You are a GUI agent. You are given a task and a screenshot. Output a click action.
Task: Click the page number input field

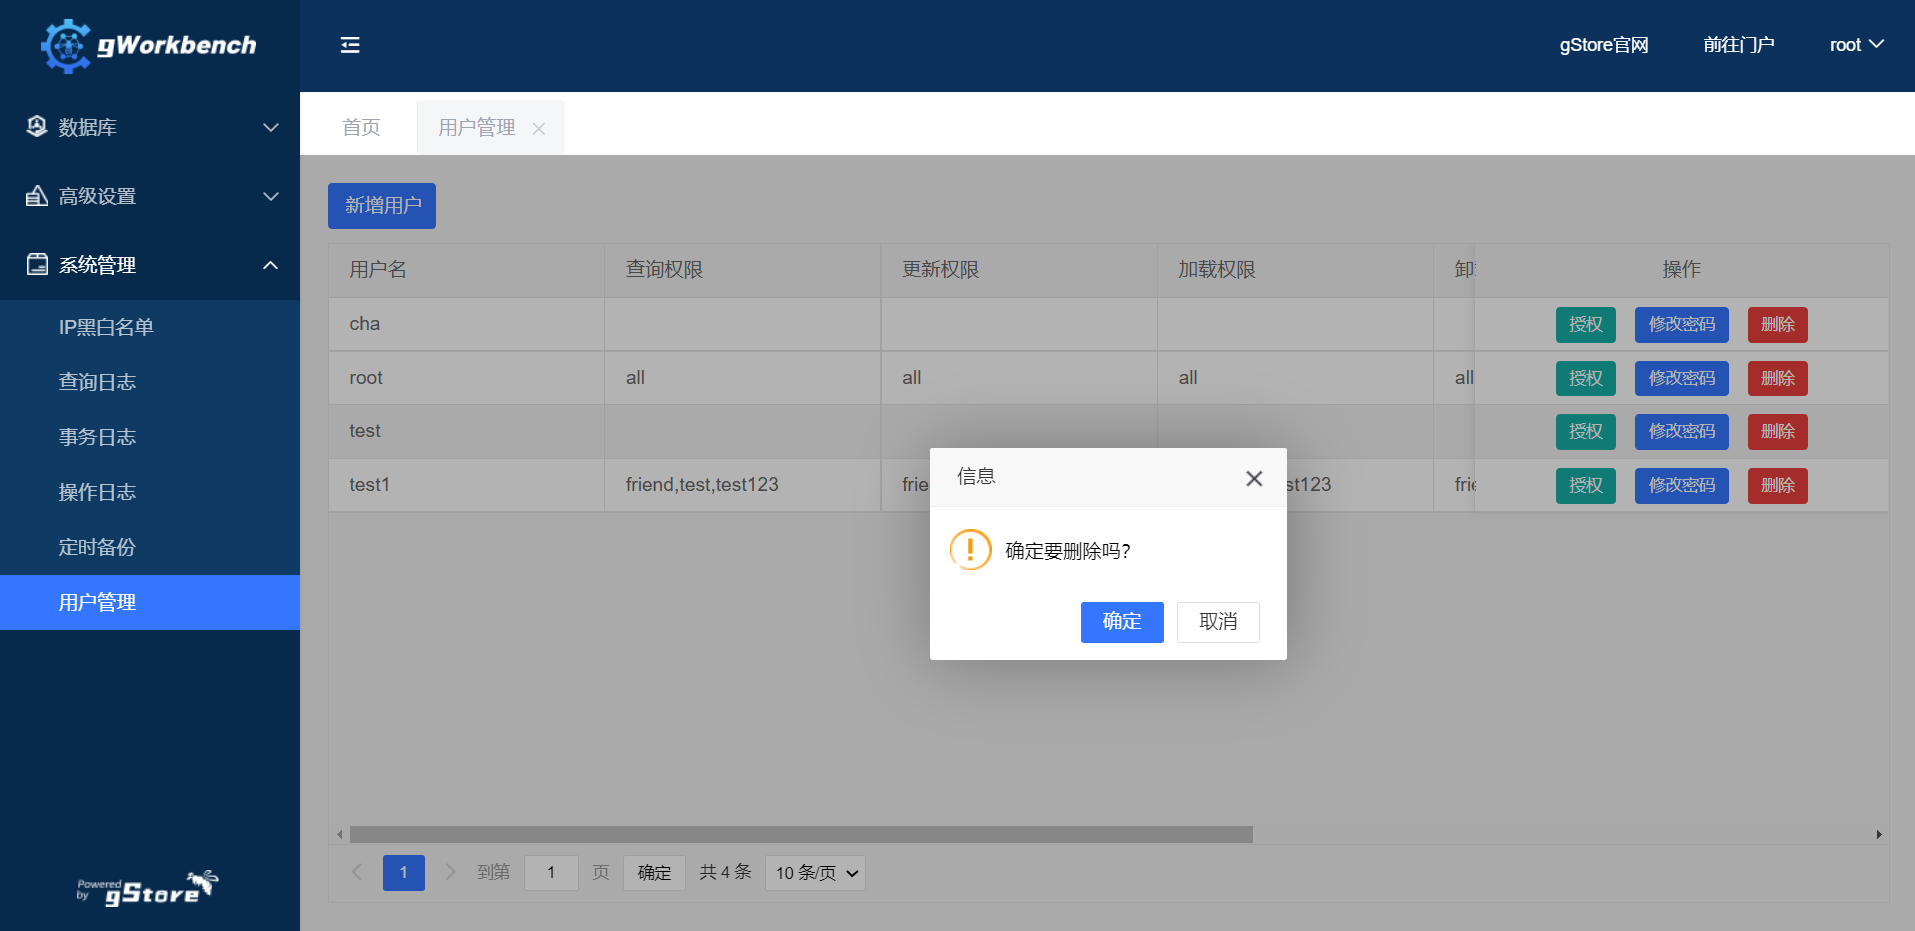tap(551, 873)
